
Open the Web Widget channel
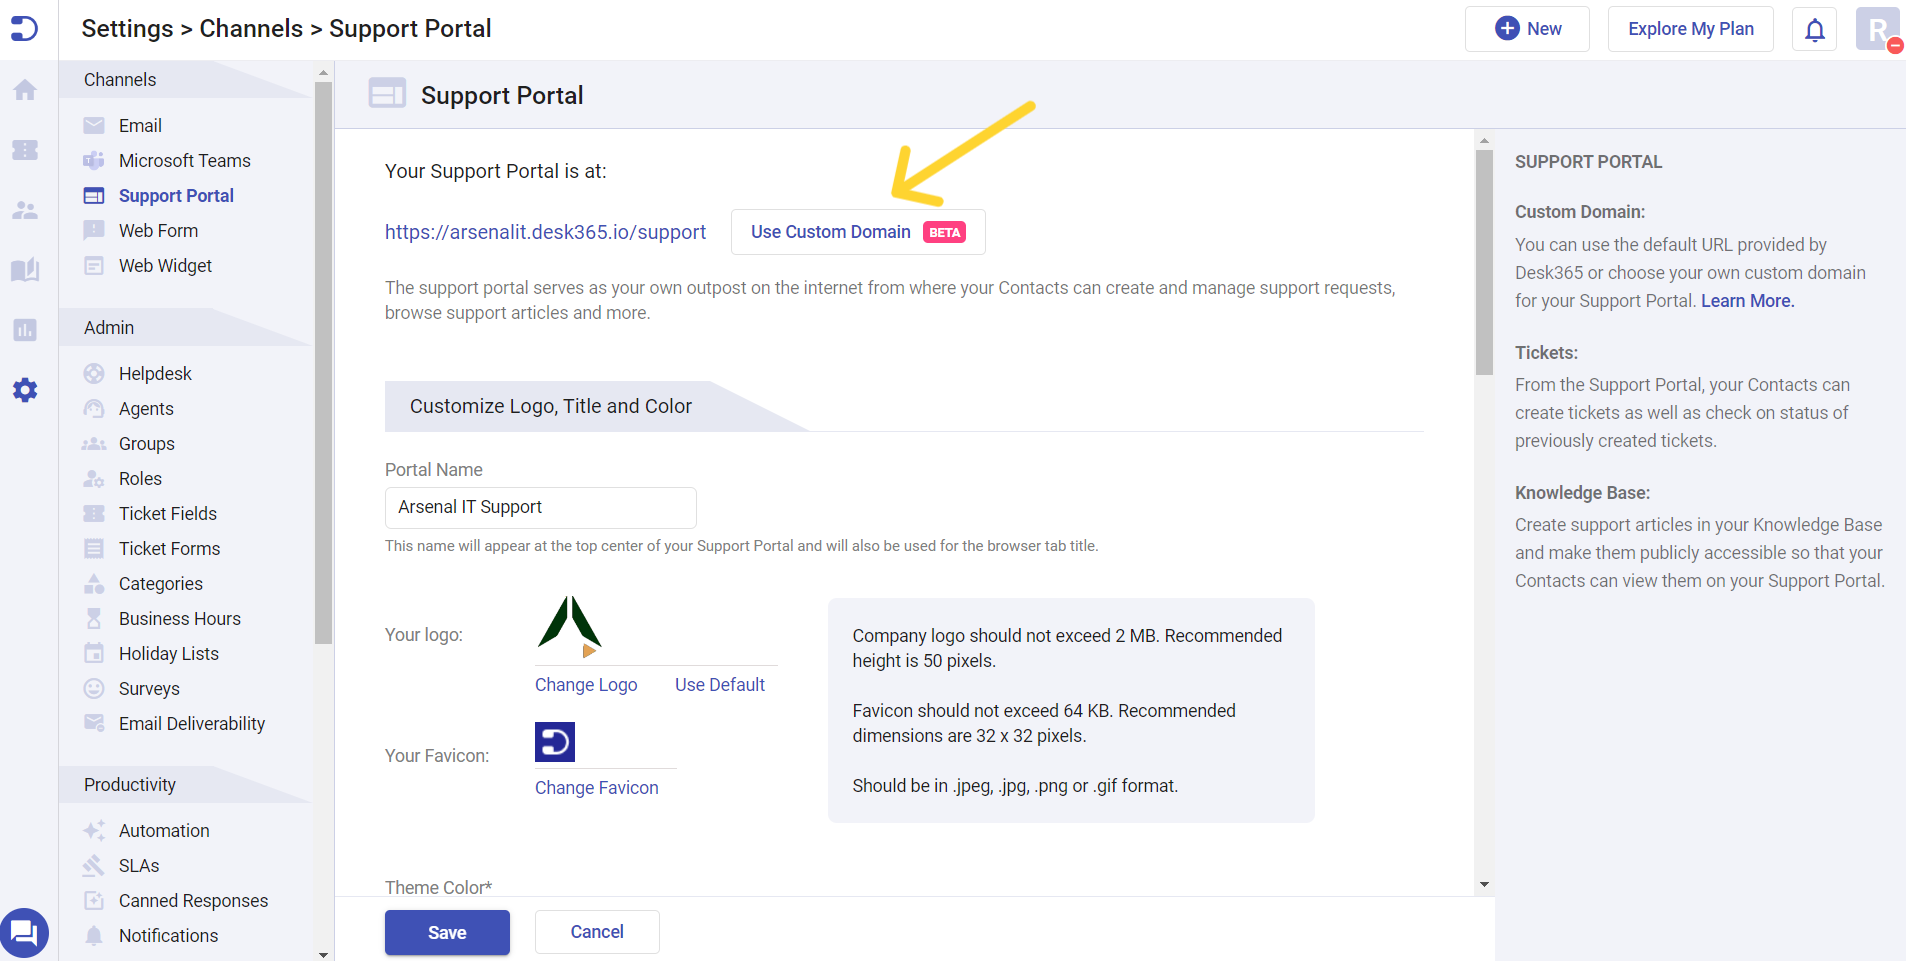164,265
